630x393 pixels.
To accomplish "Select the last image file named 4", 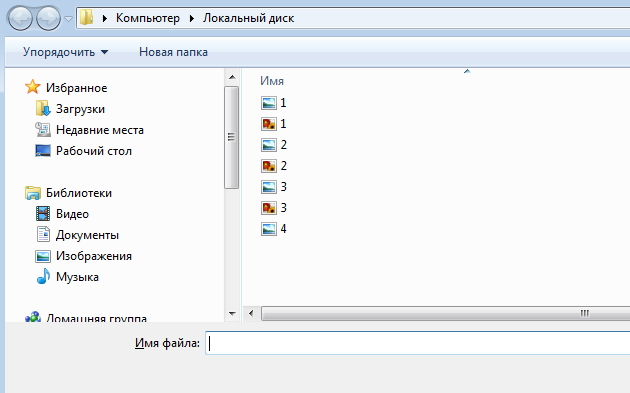I will pyautogui.click(x=274, y=229).
